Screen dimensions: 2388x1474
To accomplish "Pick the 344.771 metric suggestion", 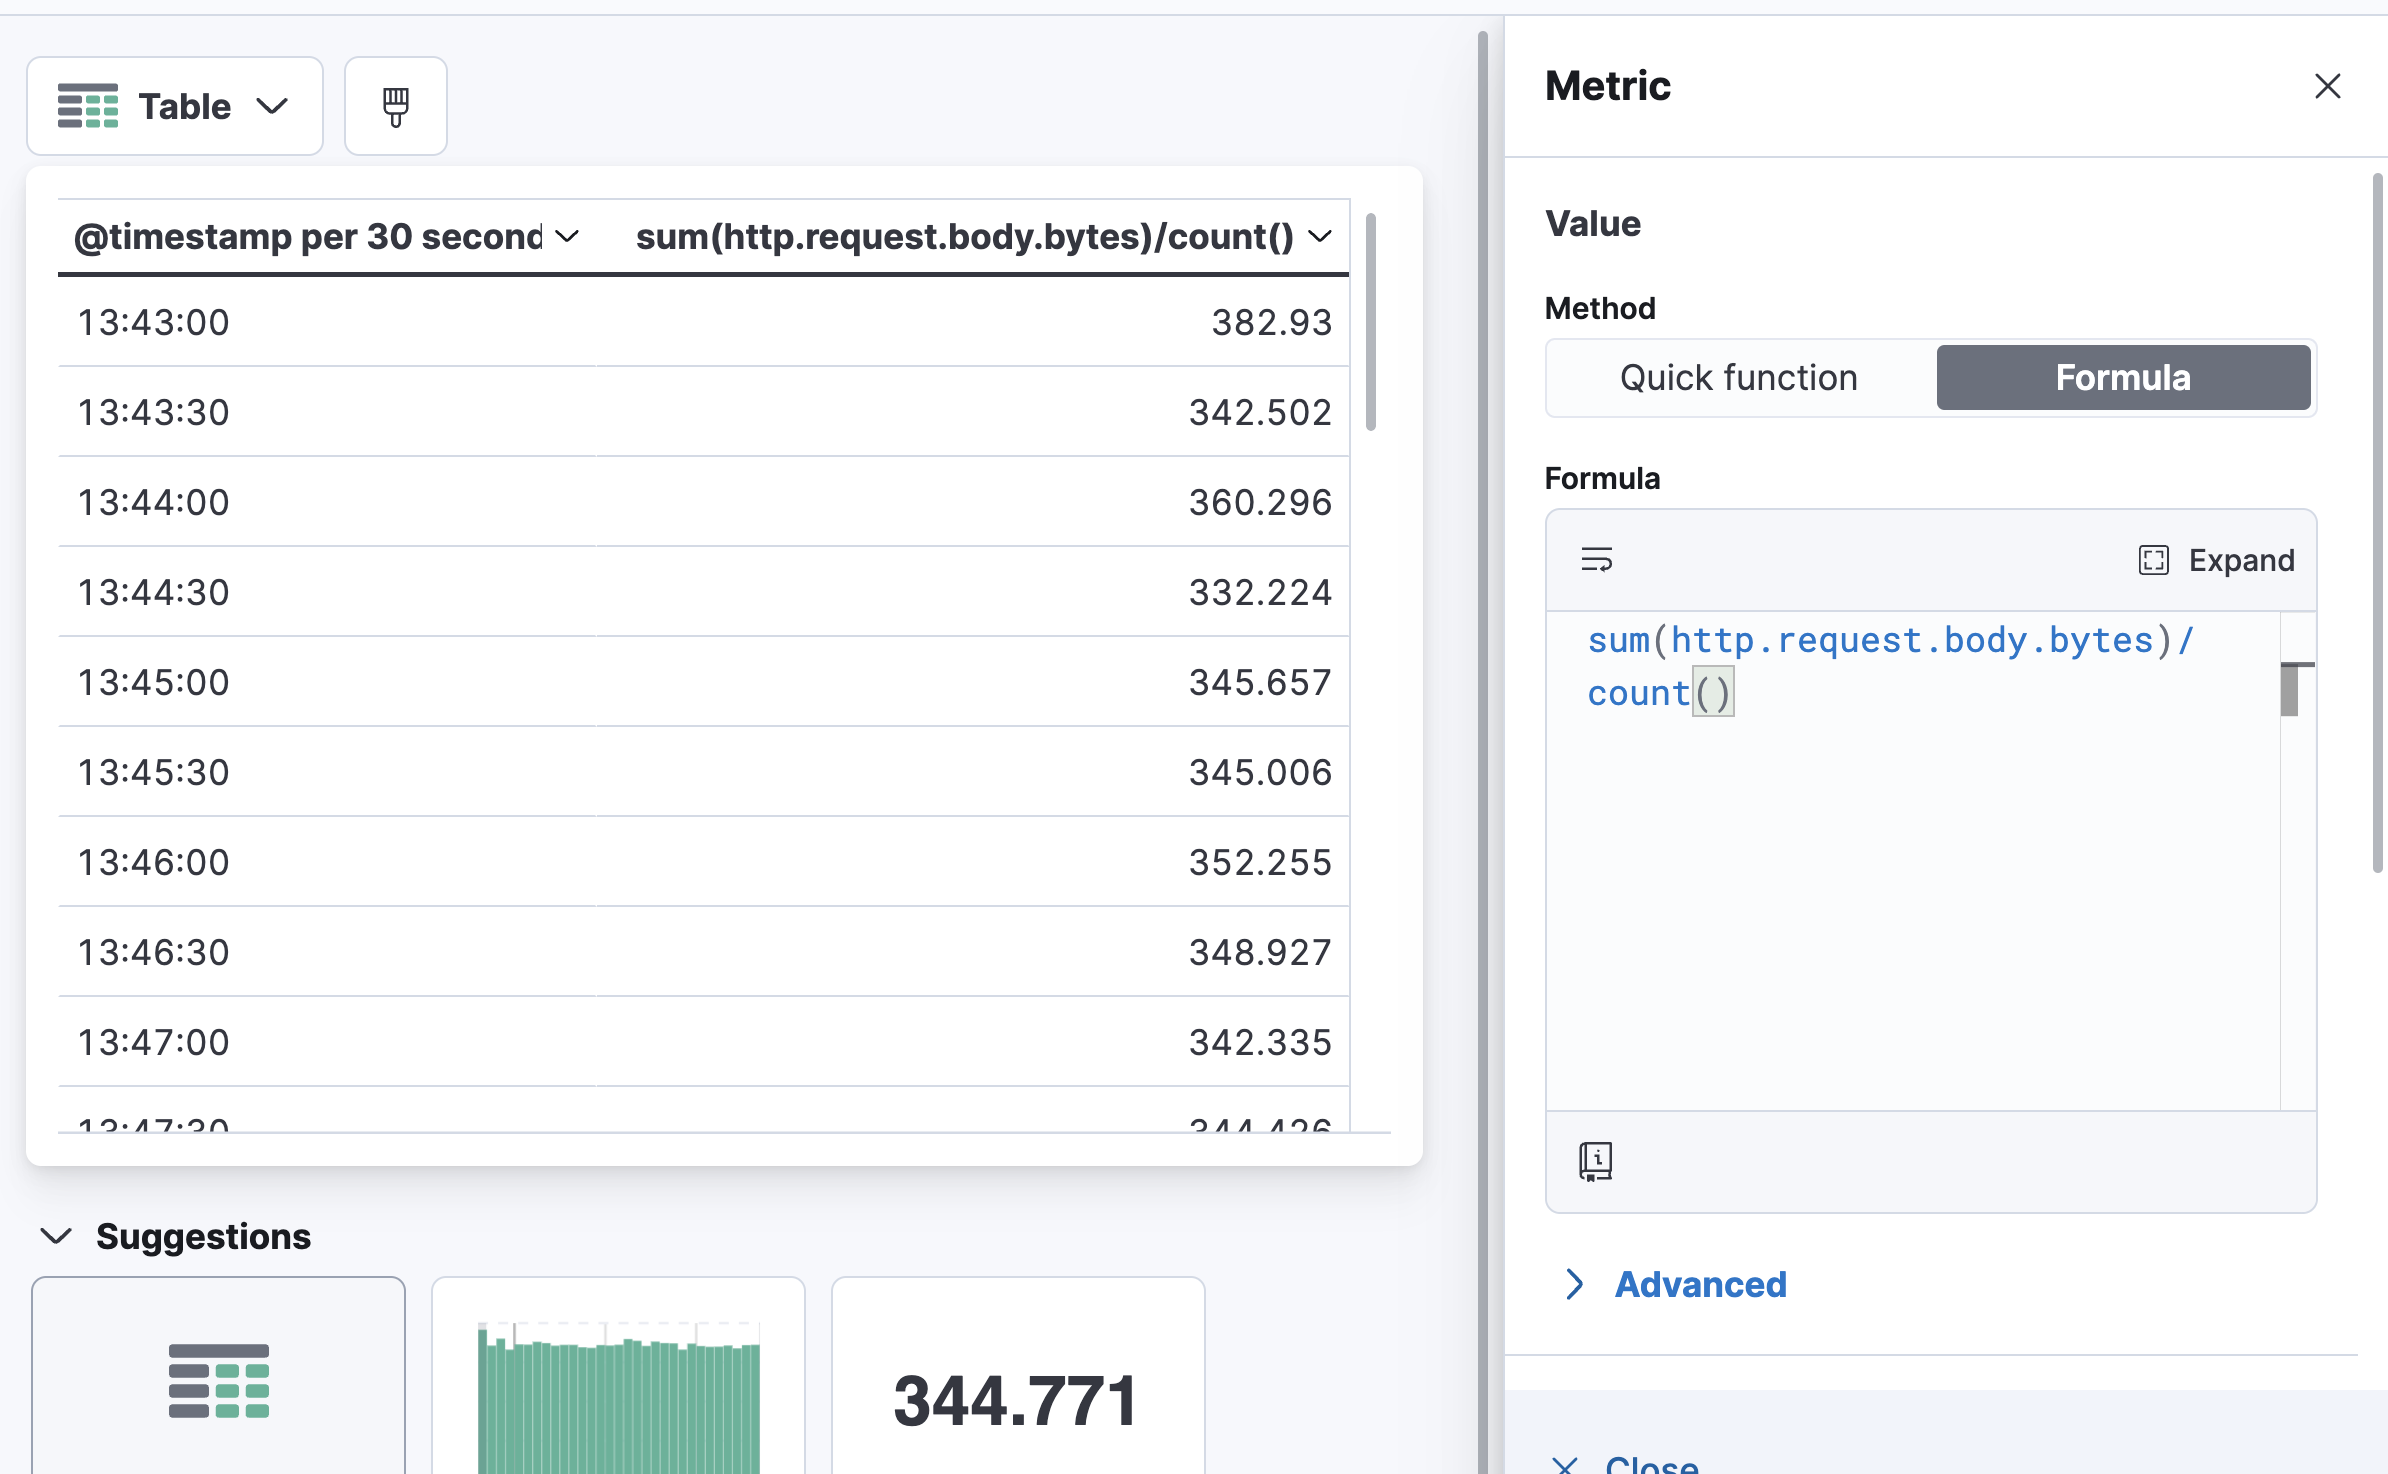I will pos(1017,1398).
